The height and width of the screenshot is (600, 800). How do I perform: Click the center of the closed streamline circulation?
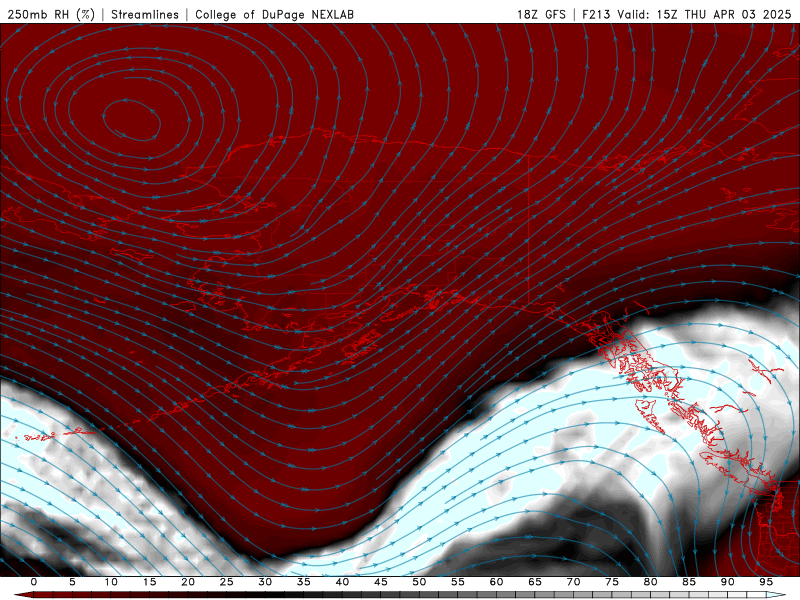(132, 120)
